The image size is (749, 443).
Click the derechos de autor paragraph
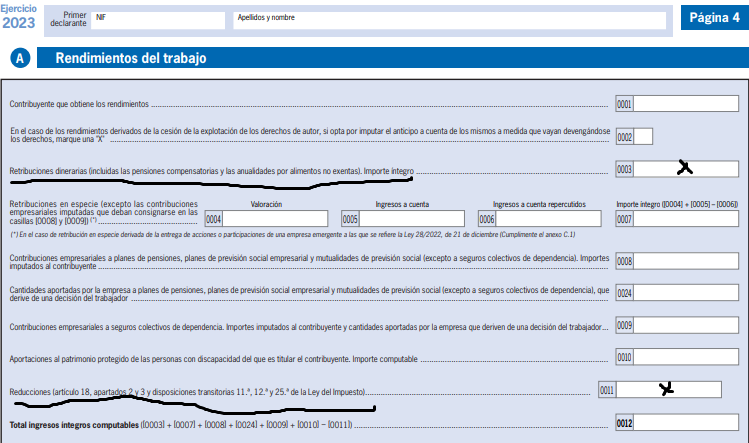click(x=310, y=135)
